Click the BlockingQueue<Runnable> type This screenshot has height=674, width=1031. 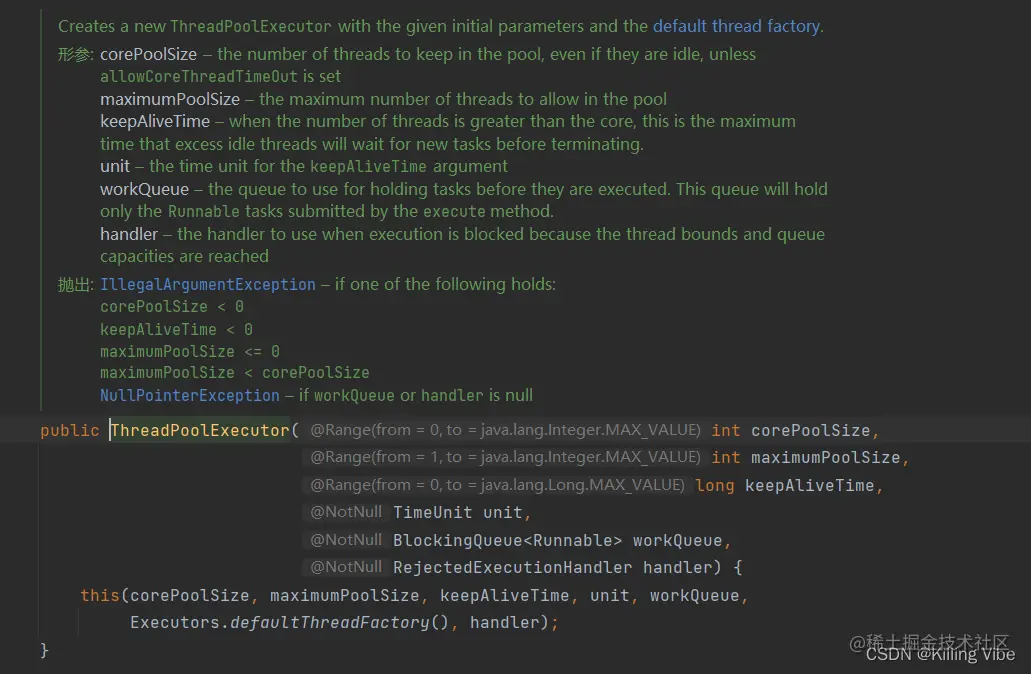tap(507, 540)
